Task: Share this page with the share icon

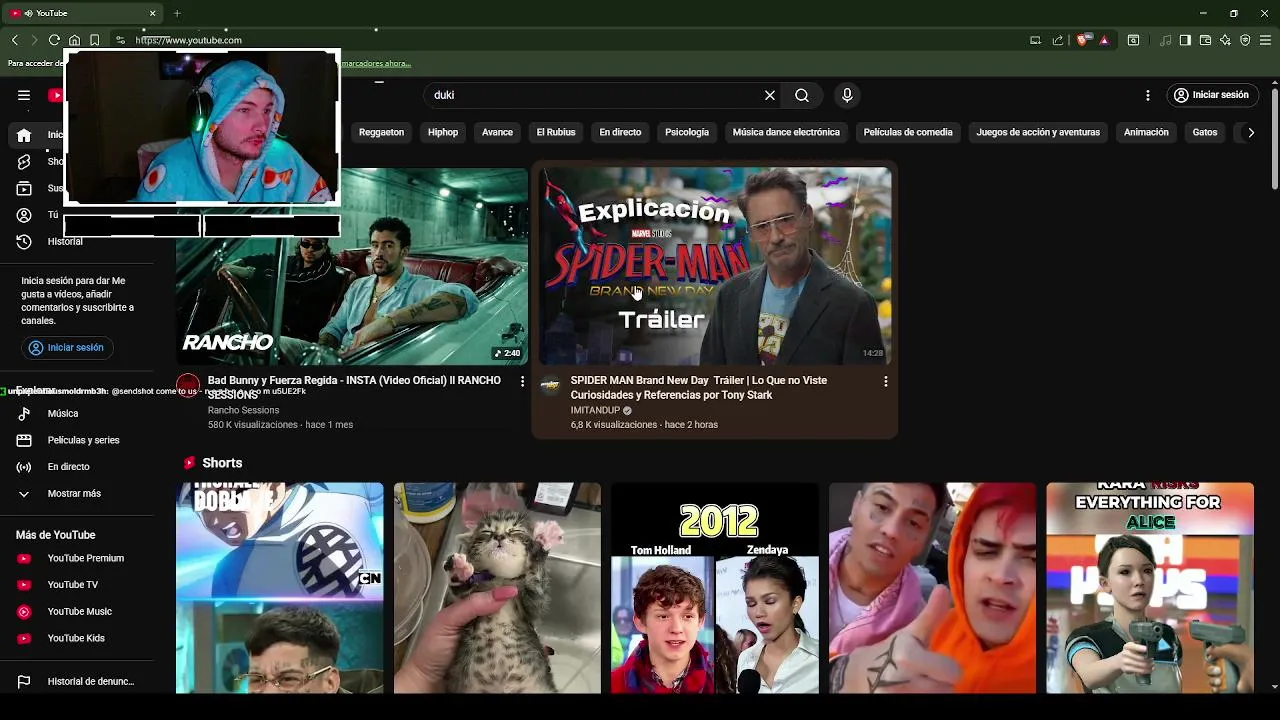Action: (1058, 40)
